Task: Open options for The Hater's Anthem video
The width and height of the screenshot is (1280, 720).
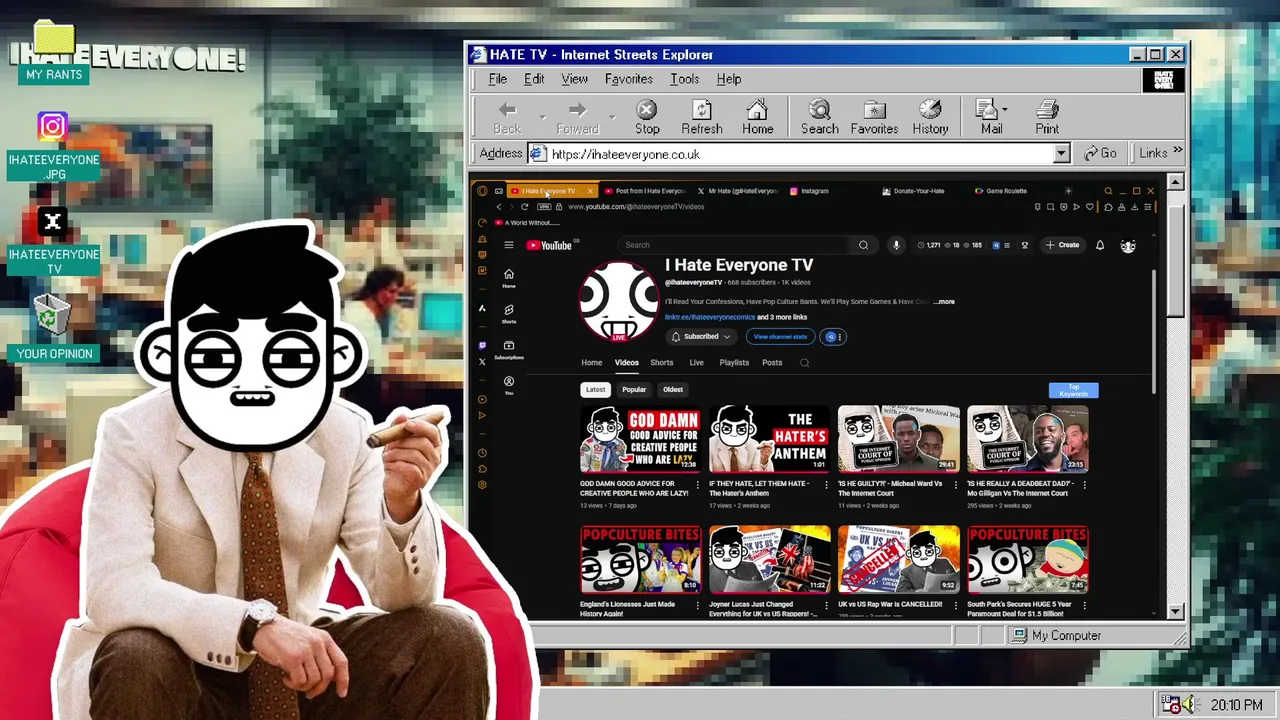Action: pos(826,485)
